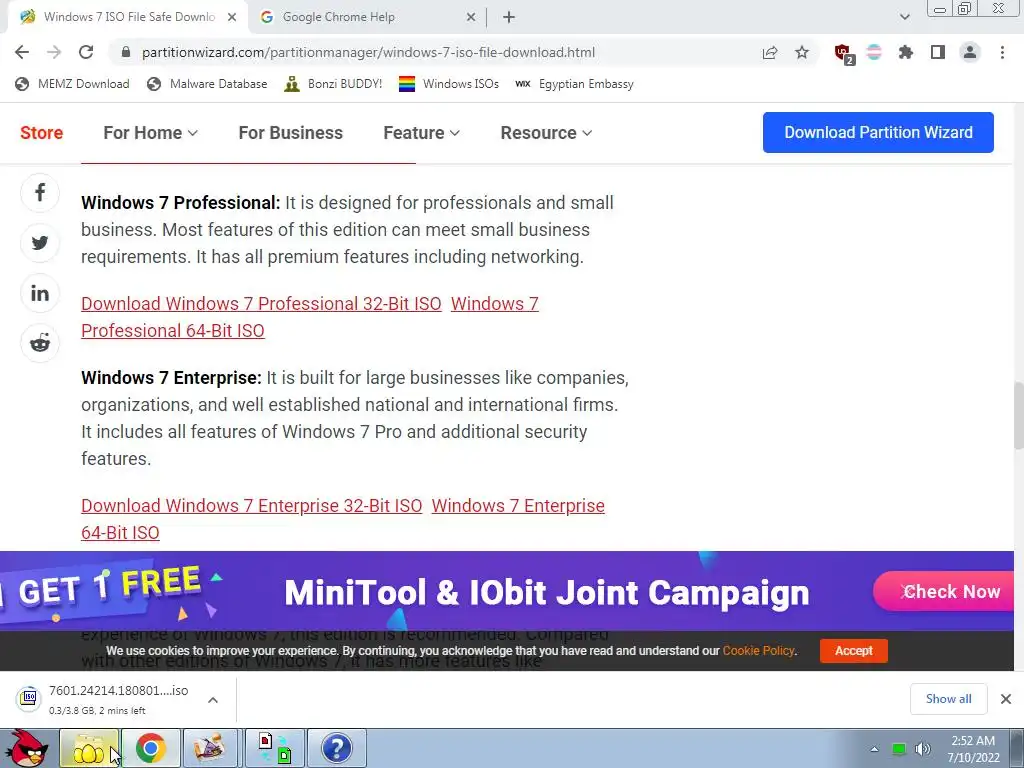Click the green network tray icon
Image resolution: width=1024 pixels, height=768 pixels.
[x=899, y=749]
